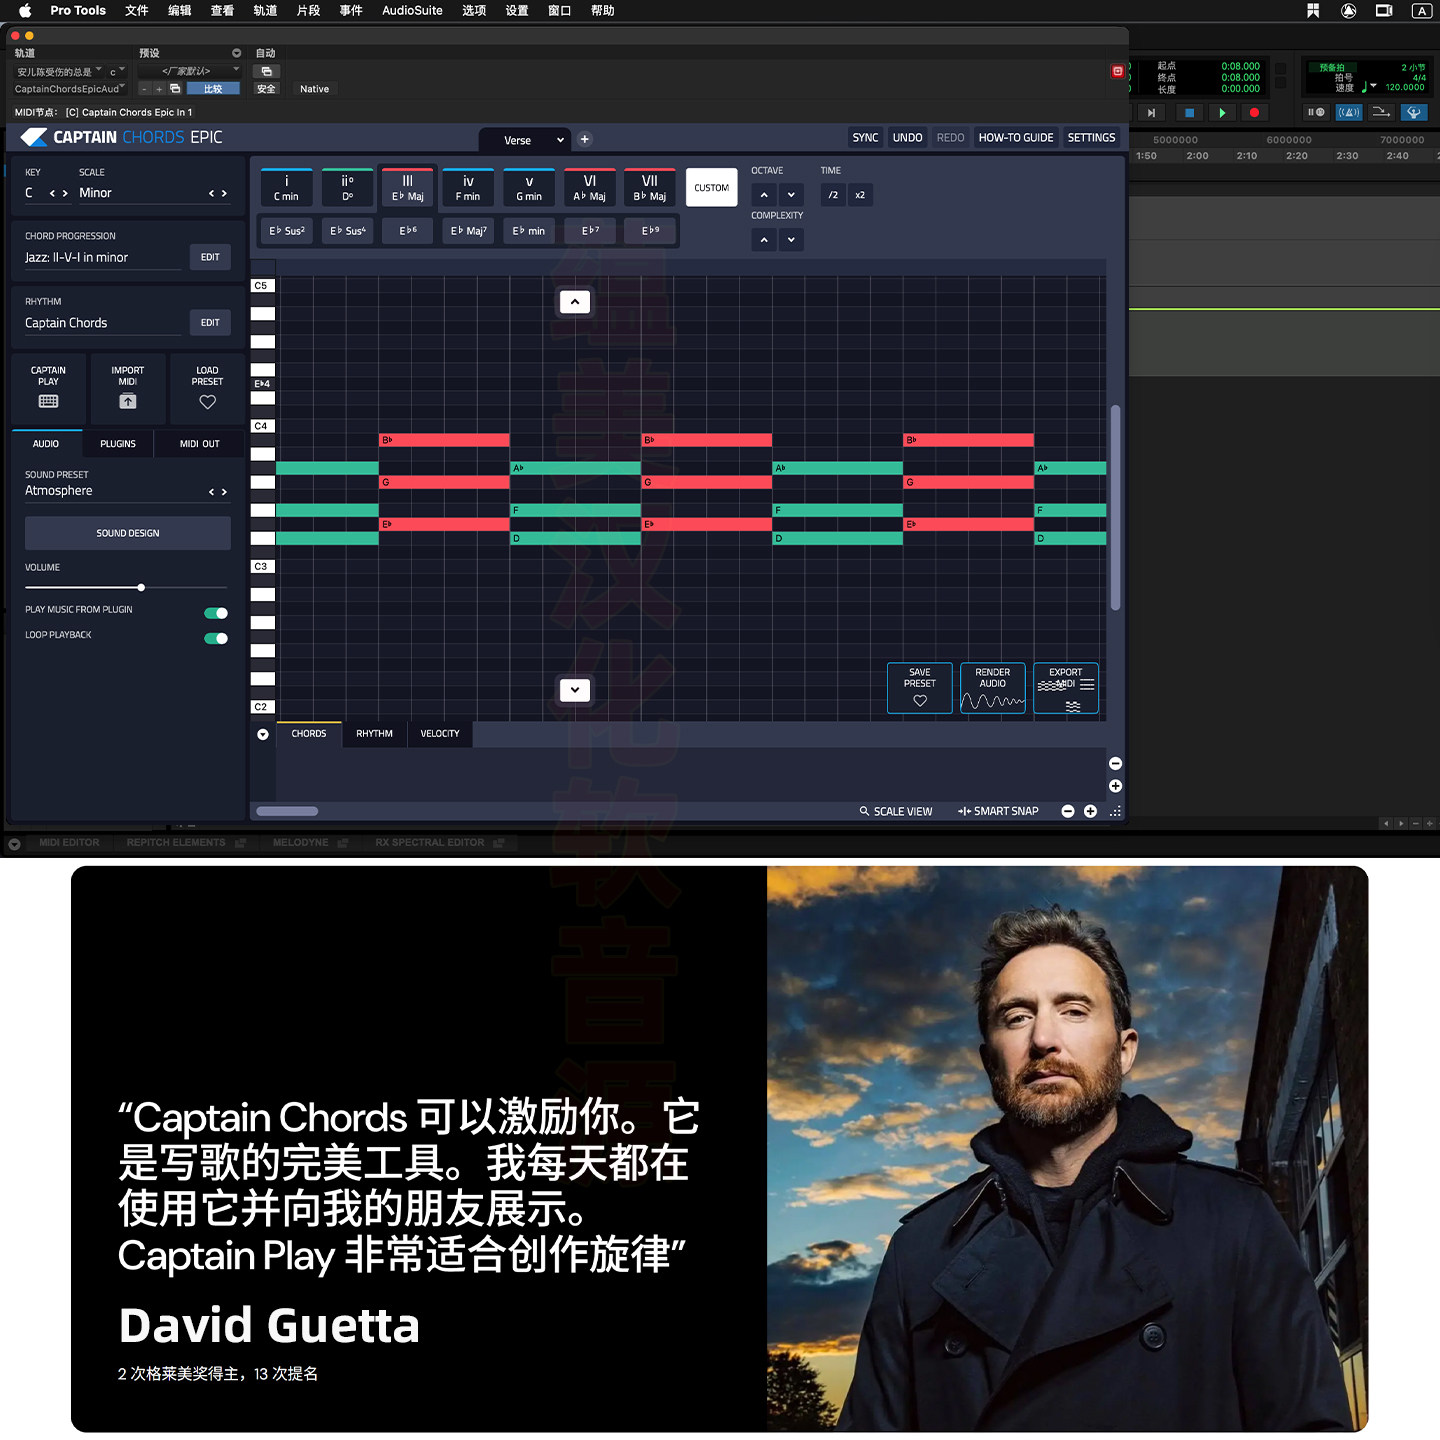Switch to the Velocity tab
The width and height of the screenshot is (1440, 1440).
pyautogui.click(x=440, y=734)
